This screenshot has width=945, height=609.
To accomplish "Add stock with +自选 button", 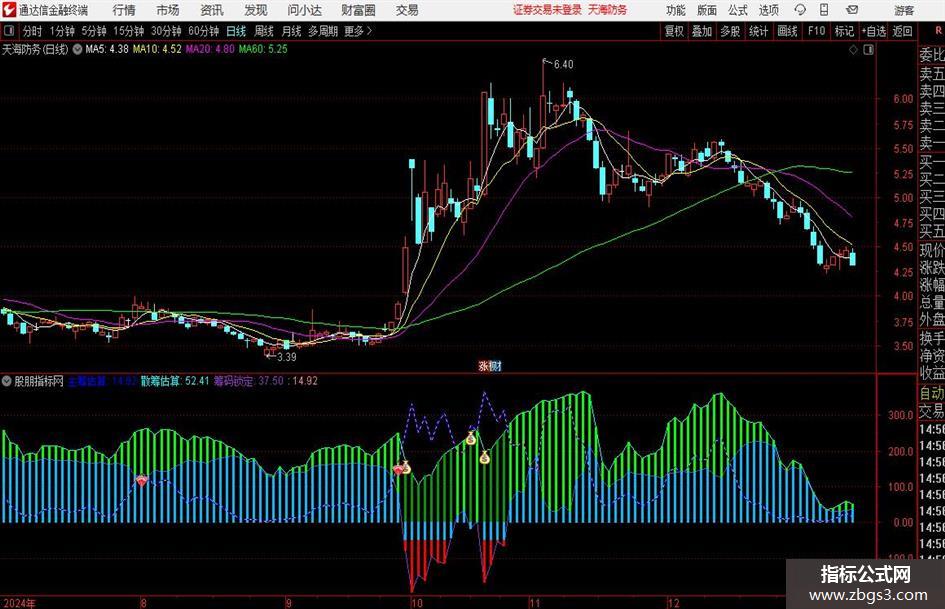I will [874, 31].
